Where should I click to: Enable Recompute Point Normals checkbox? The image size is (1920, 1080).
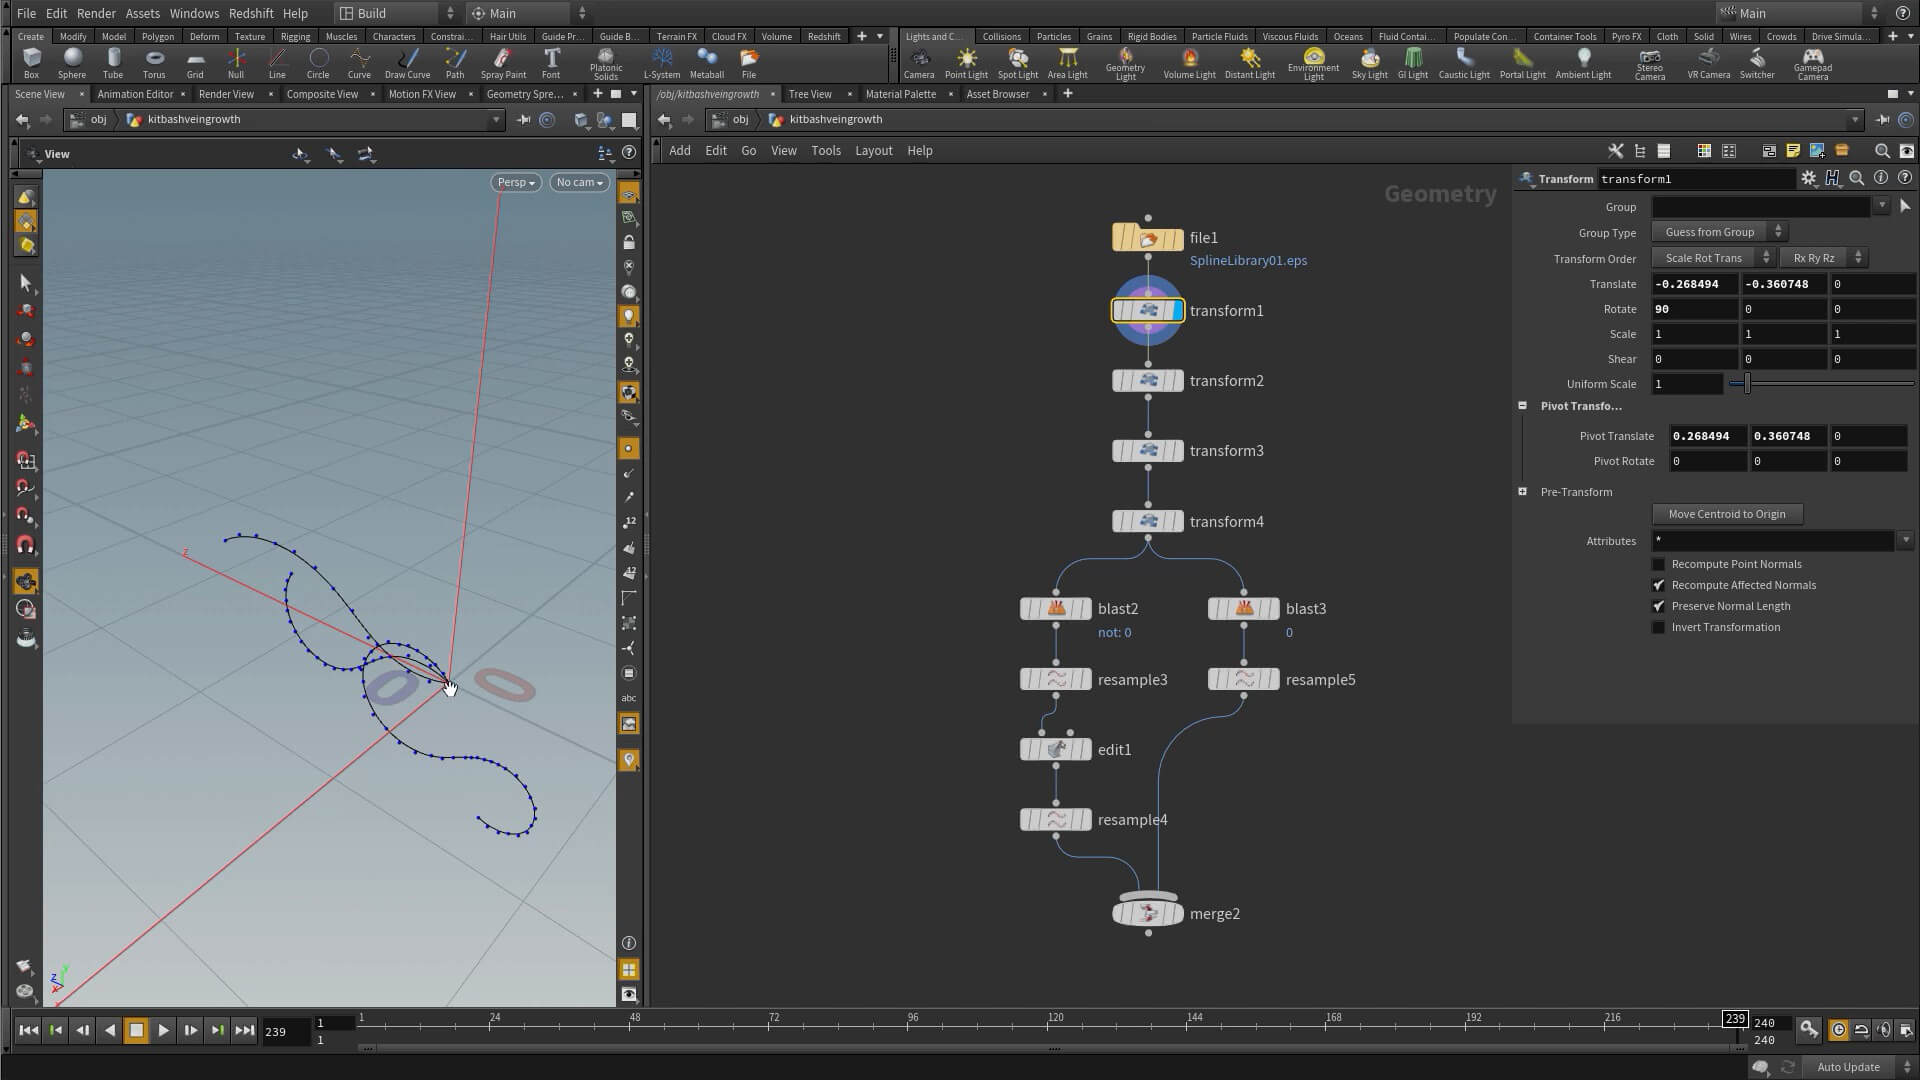pos(1658,564)
